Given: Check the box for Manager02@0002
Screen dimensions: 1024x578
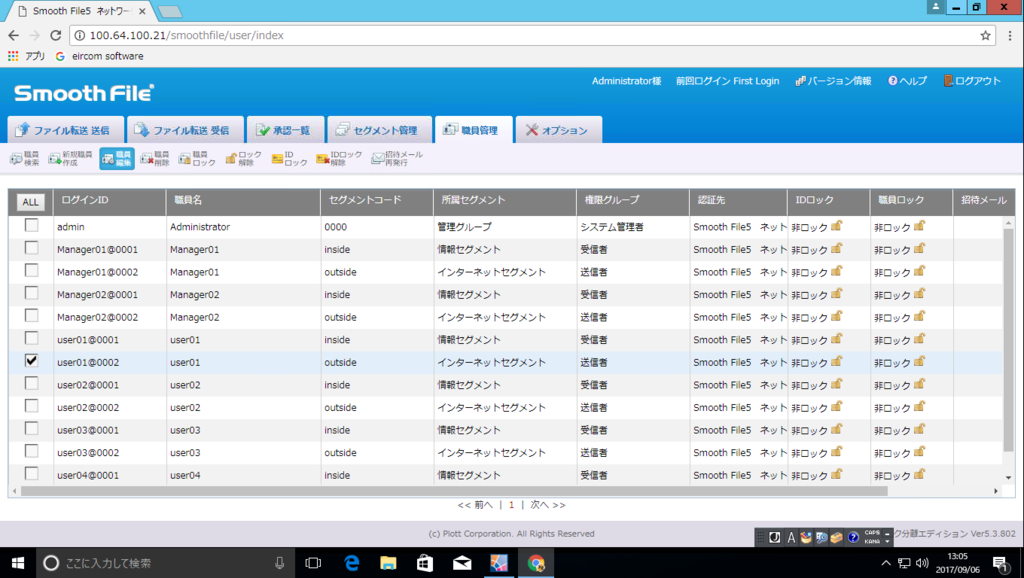Looking at the screenshot, I should click(x=31, y=315).
